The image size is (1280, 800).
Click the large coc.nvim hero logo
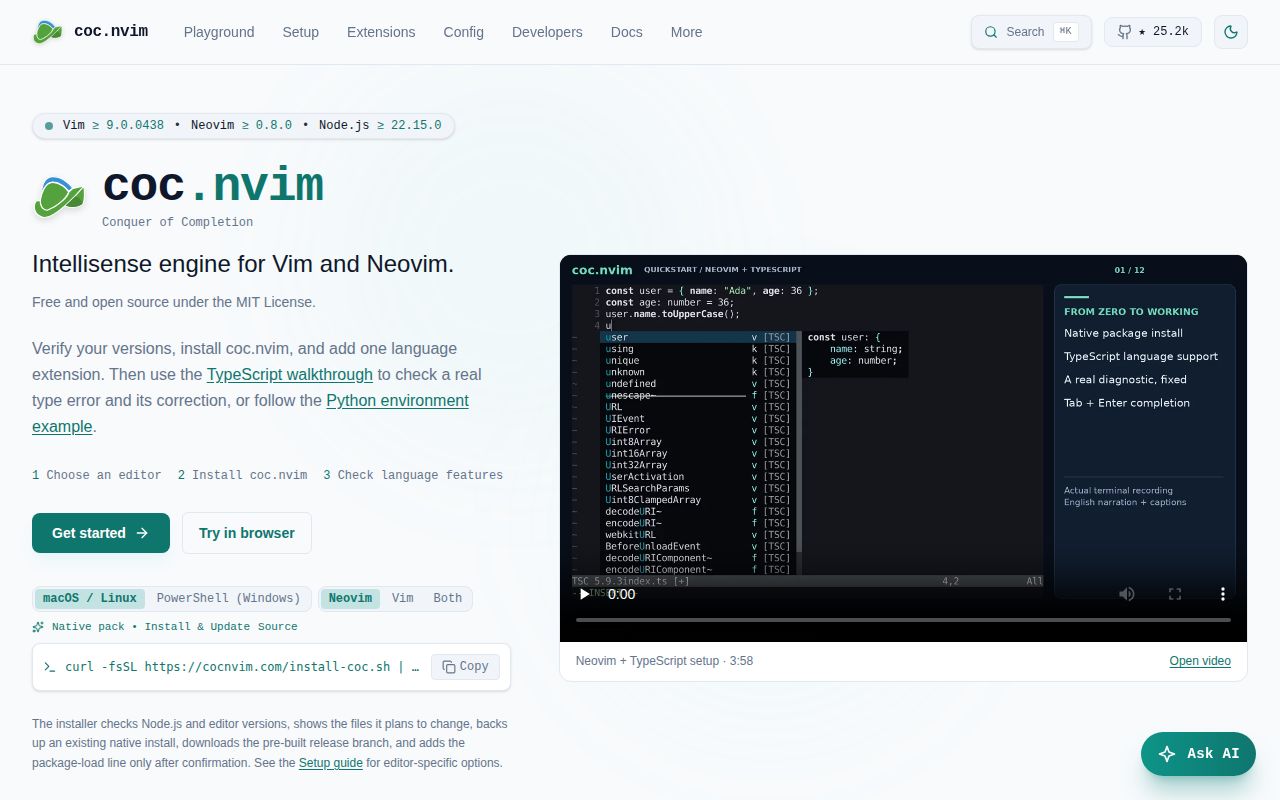tap(60, 197)
